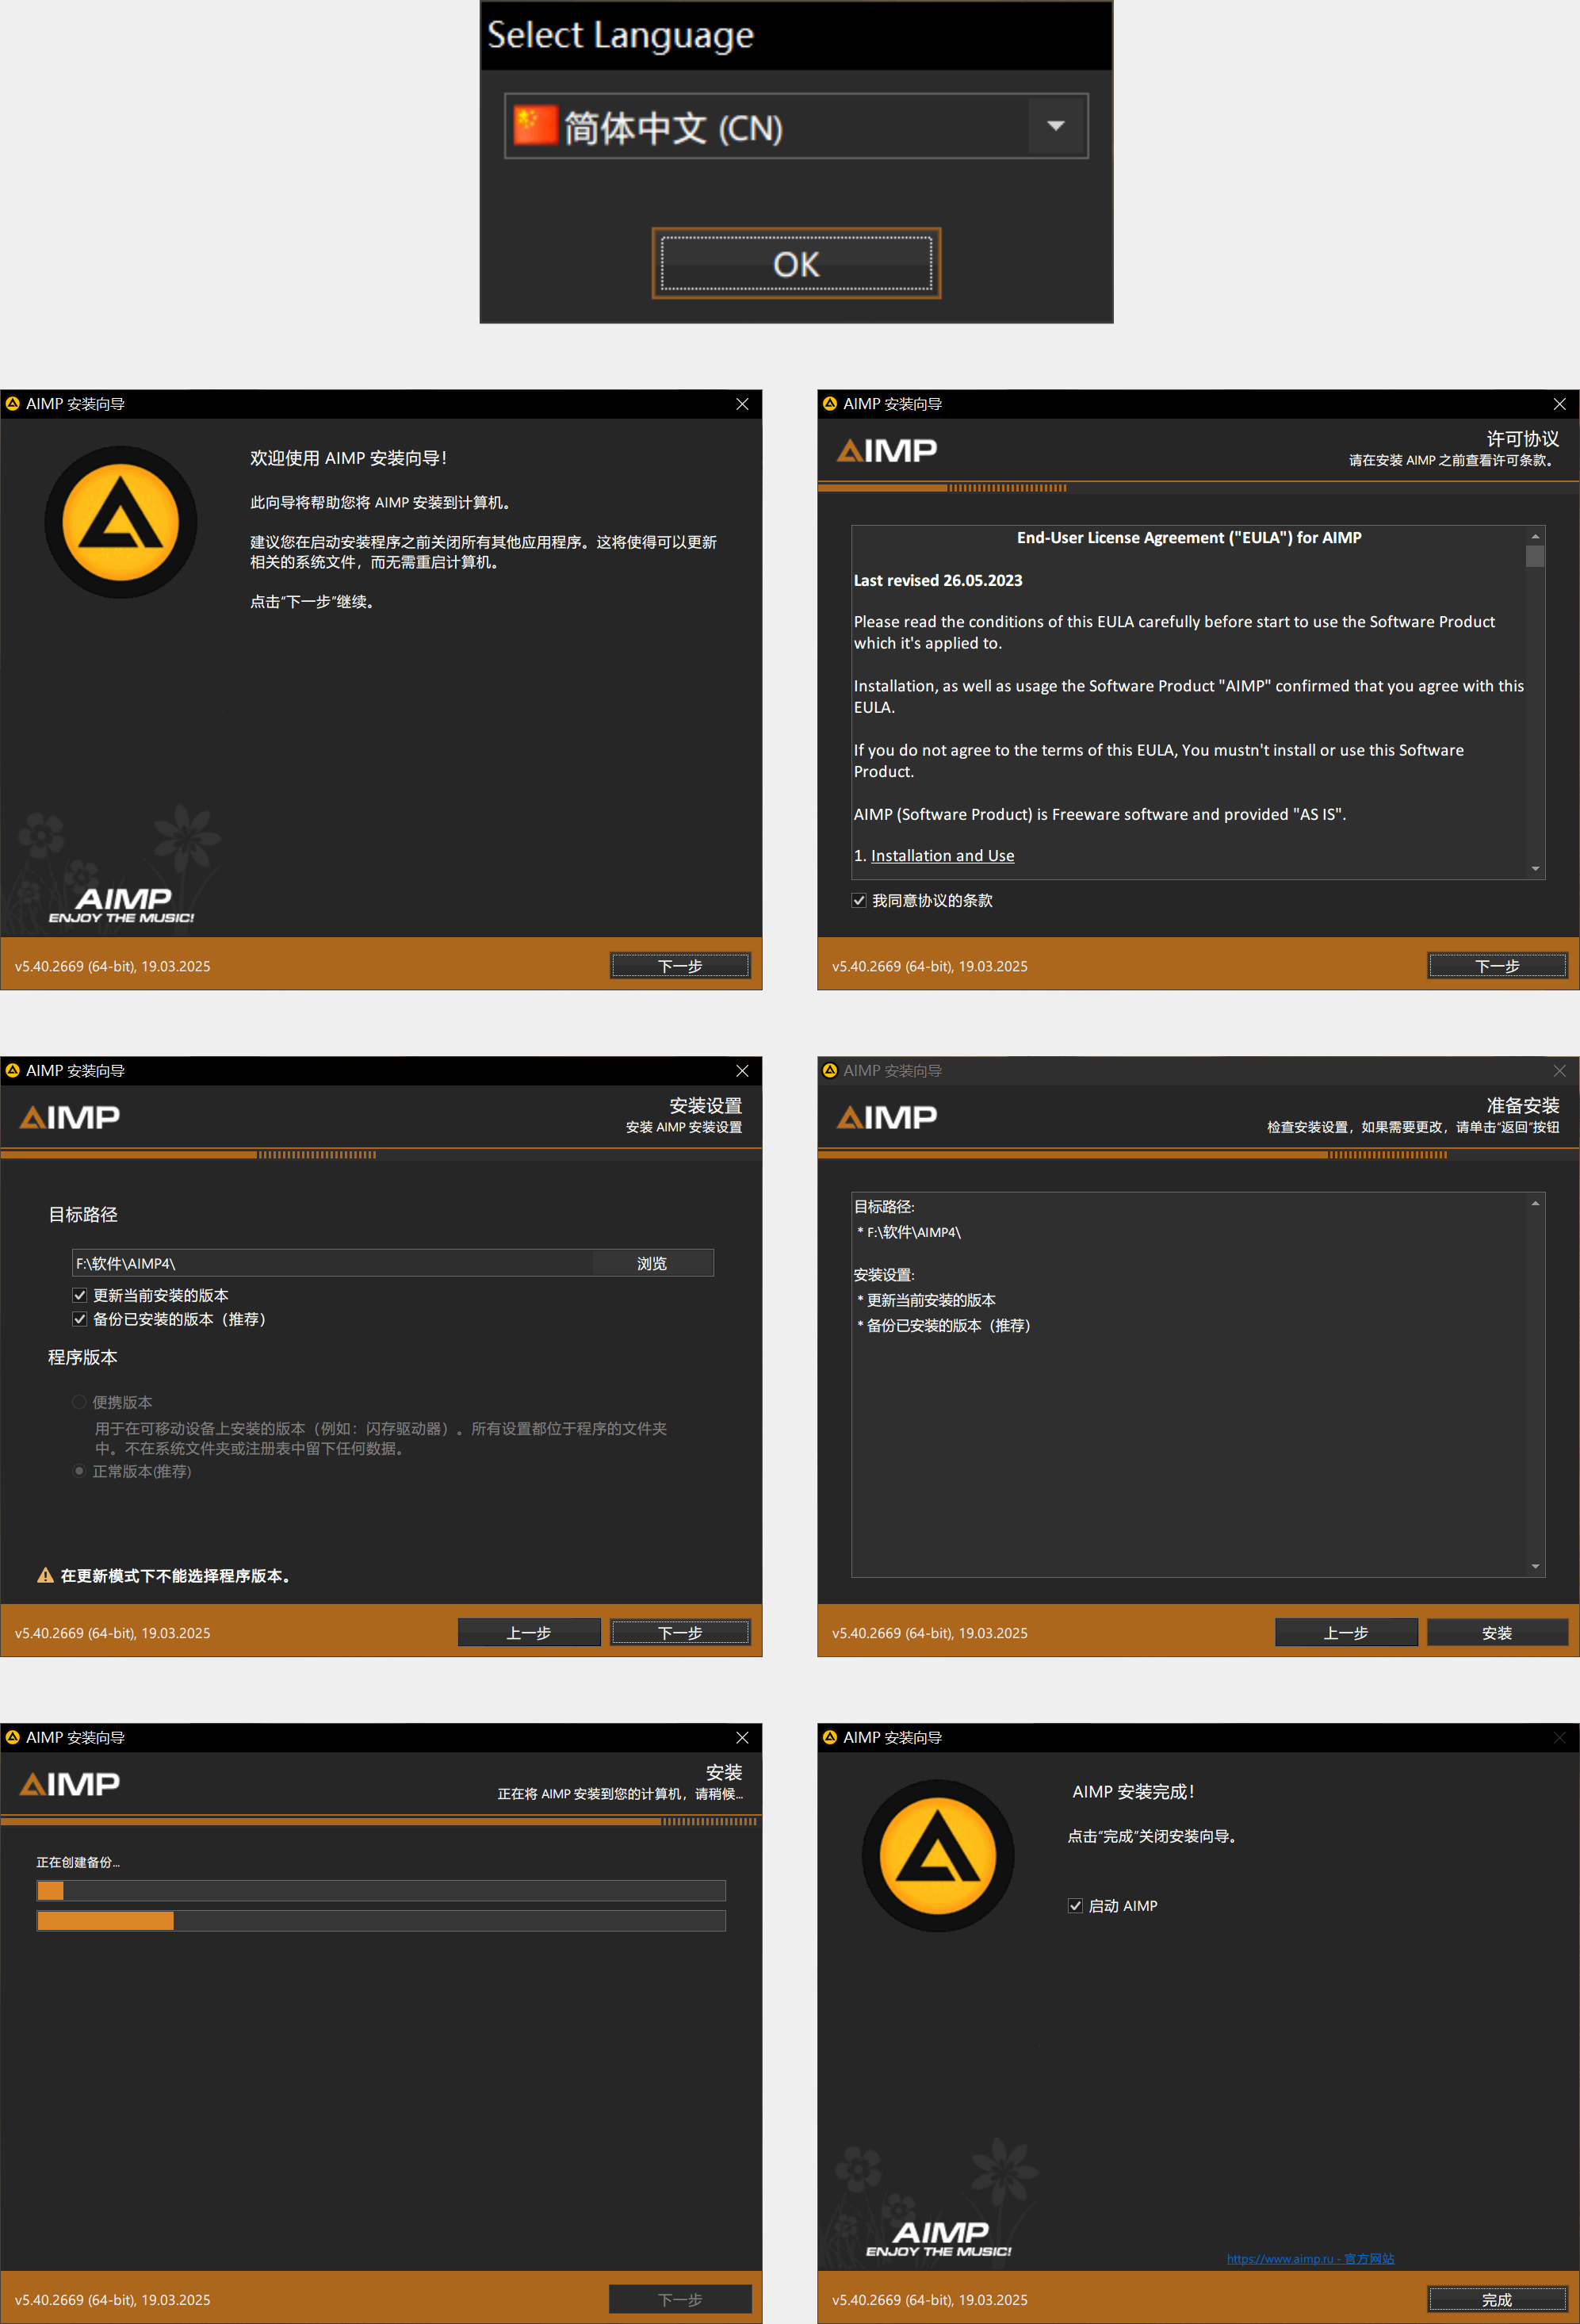Click EULA scrollbar down arrow
Viewport: 1580px width, 2324px height.
pyautogui.click(x=1535, y=869)
